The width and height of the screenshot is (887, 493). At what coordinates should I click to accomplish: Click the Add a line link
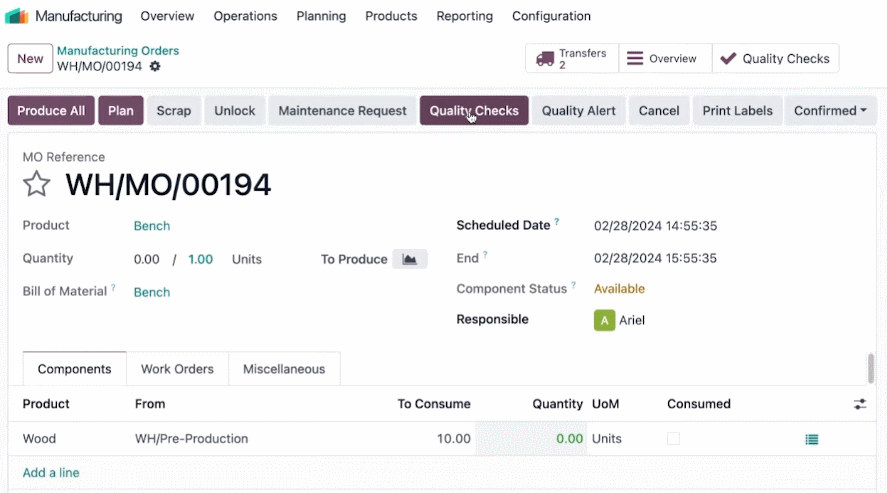click(x=51, y=473)
